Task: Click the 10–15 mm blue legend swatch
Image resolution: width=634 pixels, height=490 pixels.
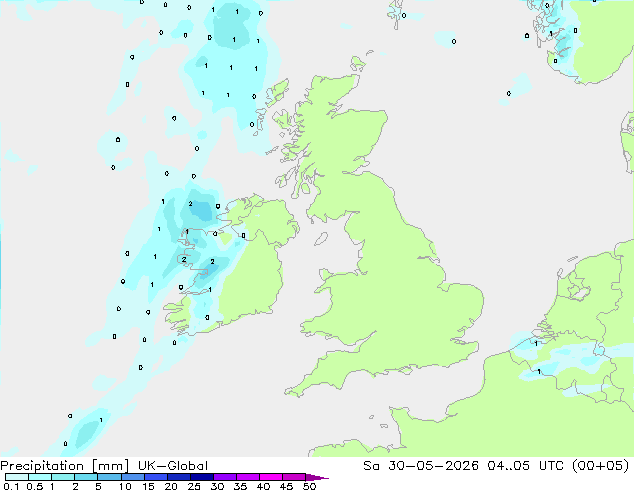Action: tap(132, 477)
